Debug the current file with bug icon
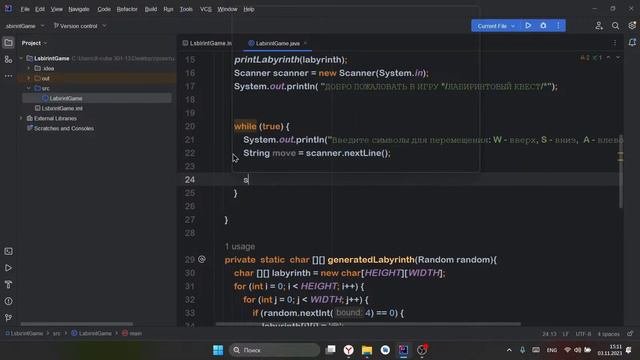The image size is (640, 360). pyautogui.click(x=543, y=26)
